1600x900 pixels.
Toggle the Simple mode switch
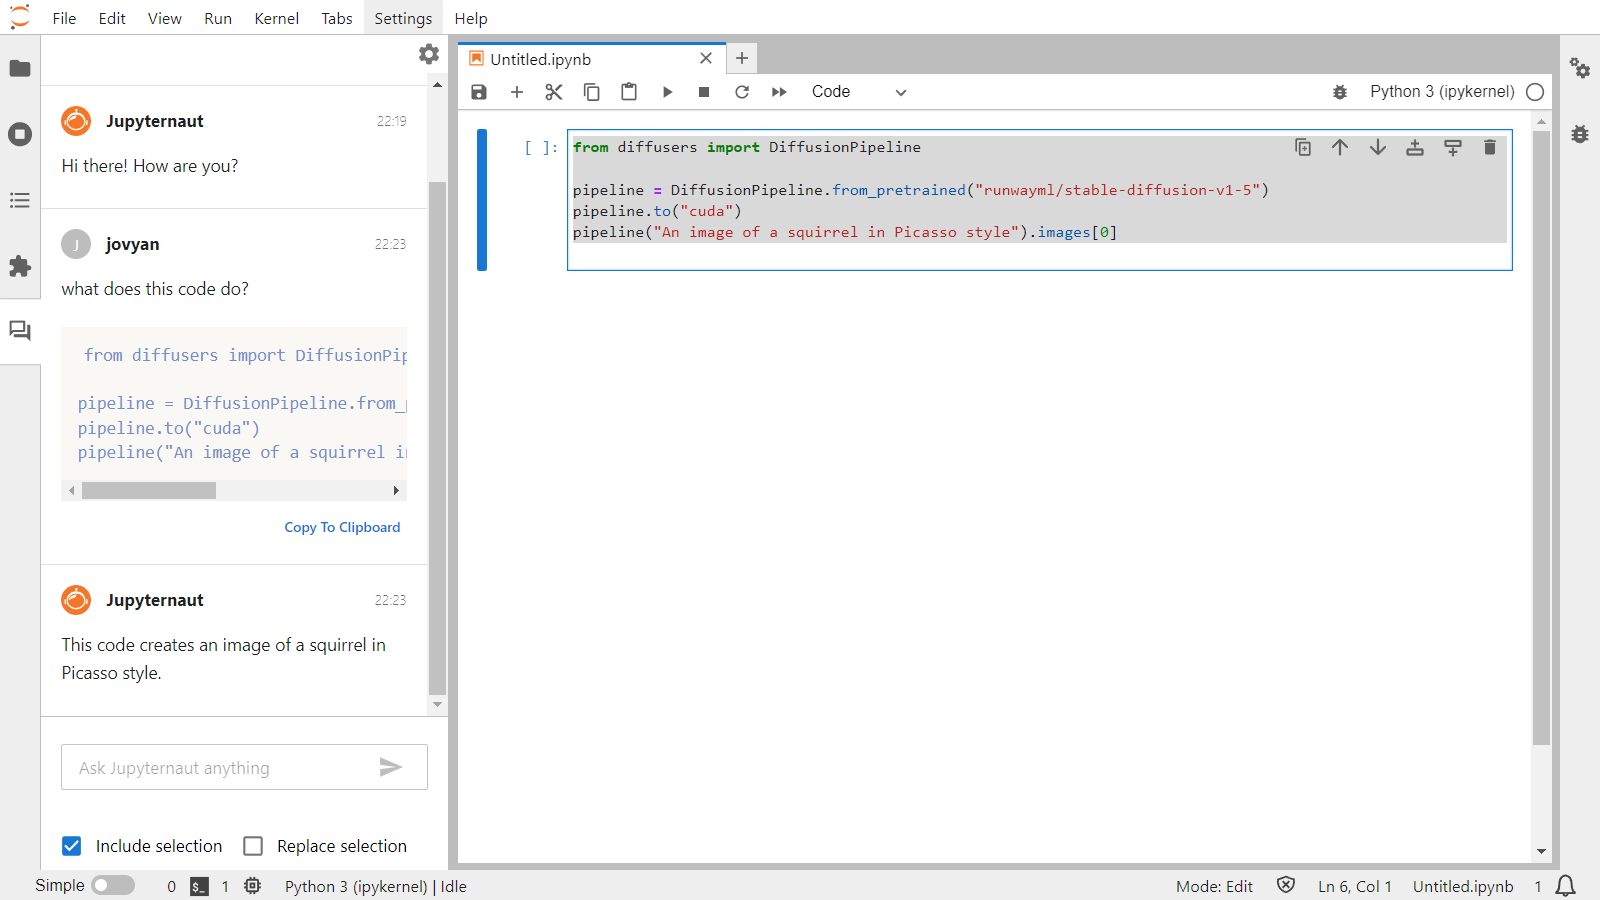112,885
